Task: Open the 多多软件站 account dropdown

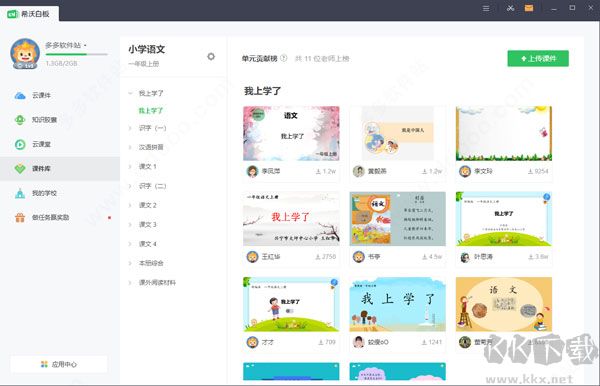Action: click(x=66, y=45)
